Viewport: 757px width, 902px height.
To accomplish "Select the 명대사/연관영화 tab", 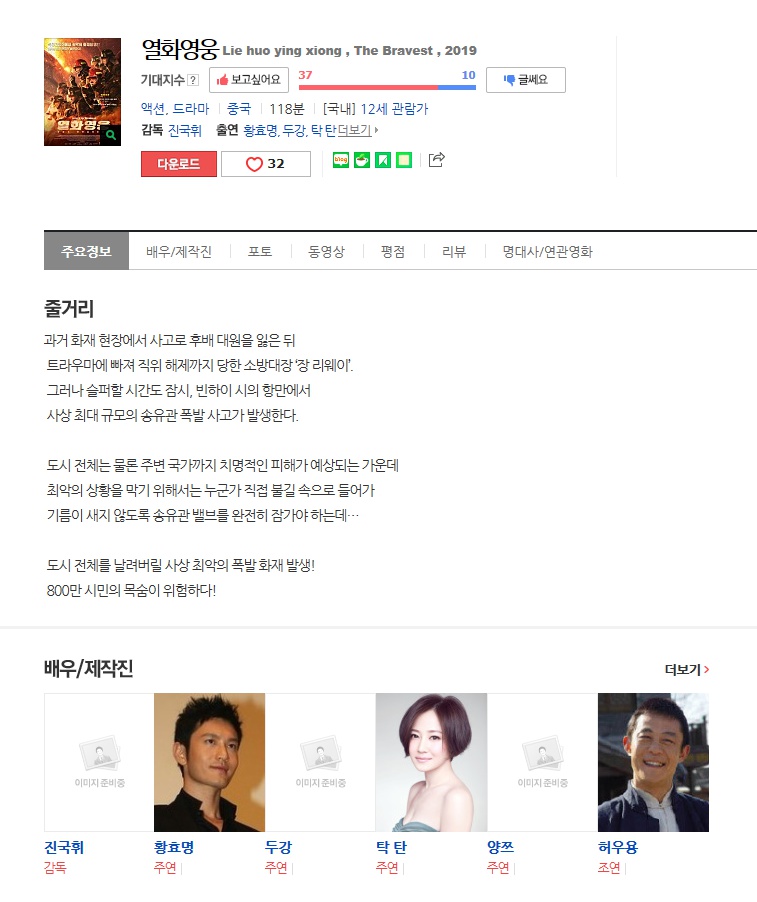I will [547, 251].
